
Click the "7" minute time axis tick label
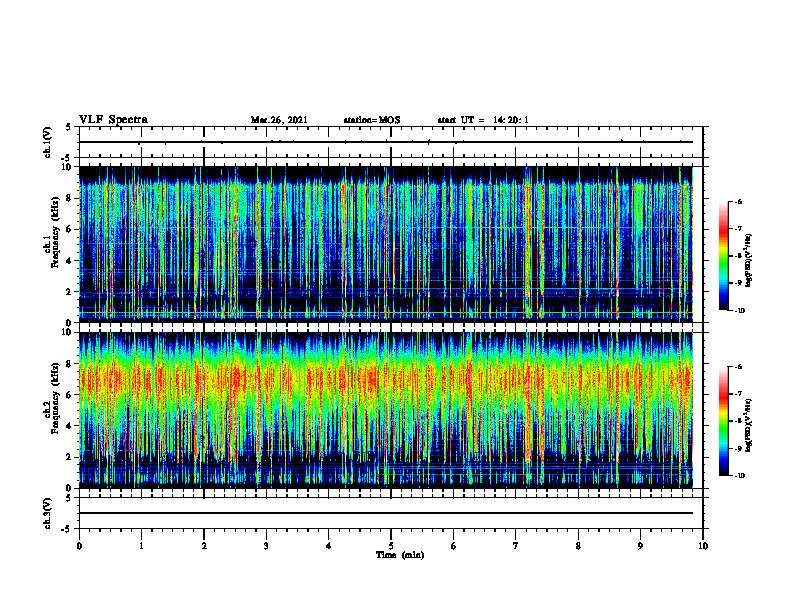(516, 546)
